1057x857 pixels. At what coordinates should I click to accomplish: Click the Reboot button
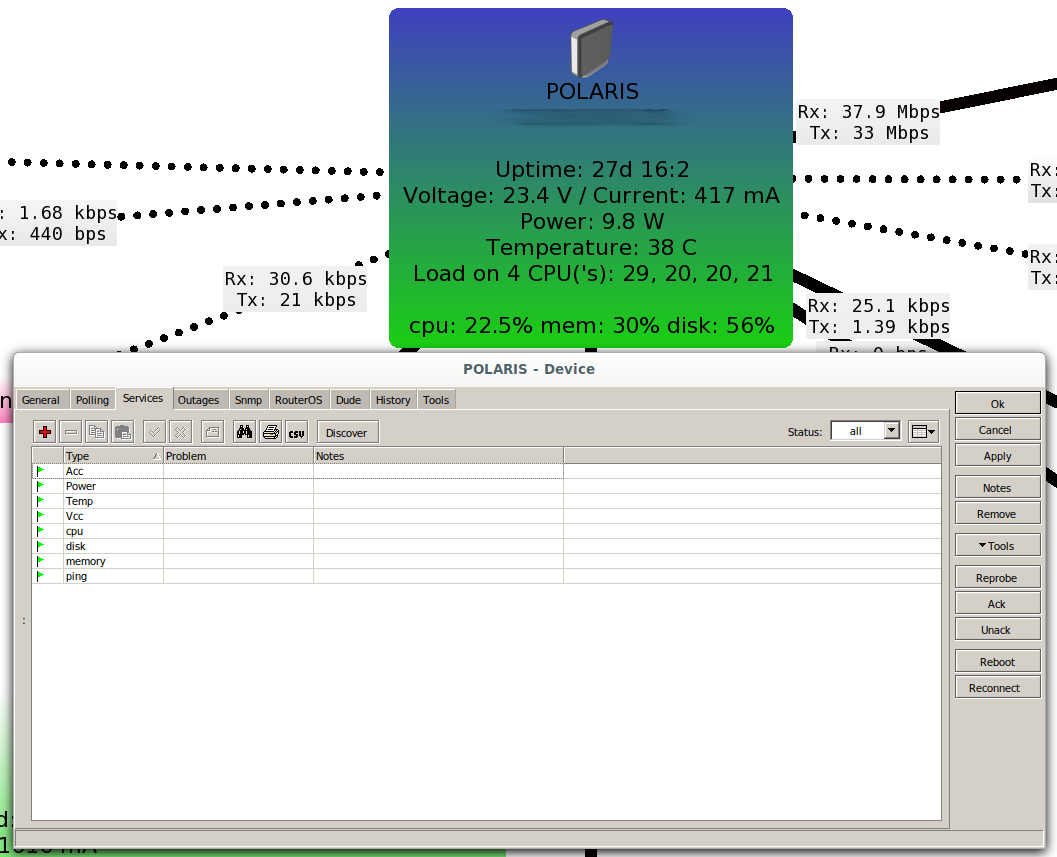tap(997, 662)
